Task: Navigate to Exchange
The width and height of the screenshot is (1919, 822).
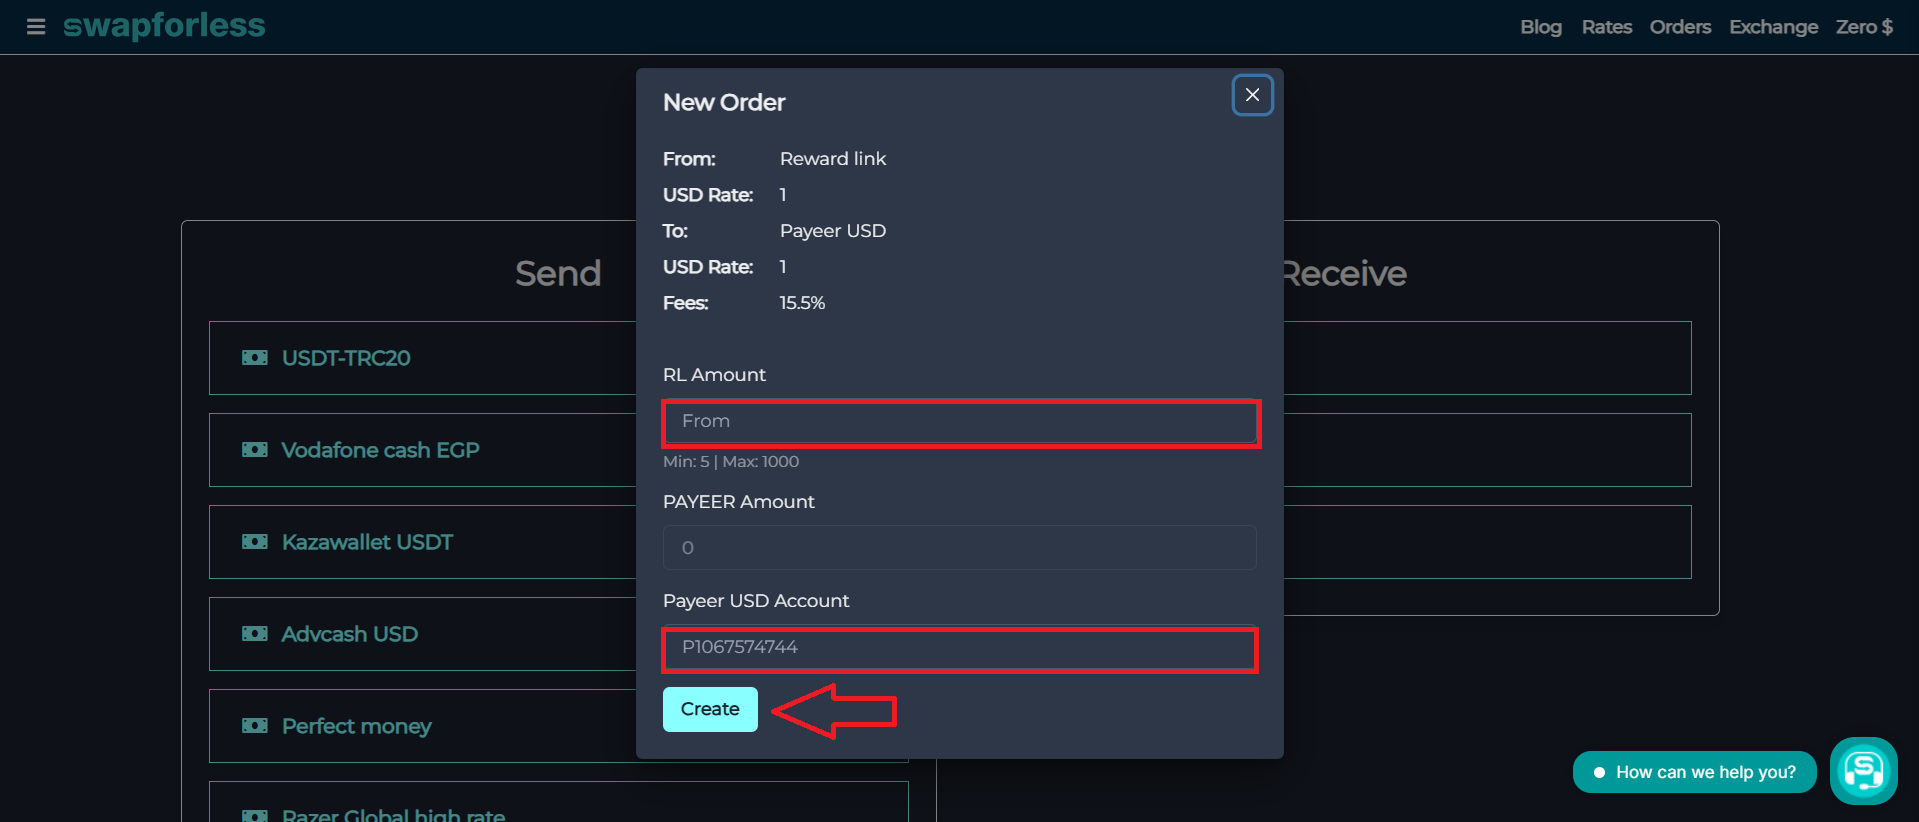Action: click(x=1773, y=27)
